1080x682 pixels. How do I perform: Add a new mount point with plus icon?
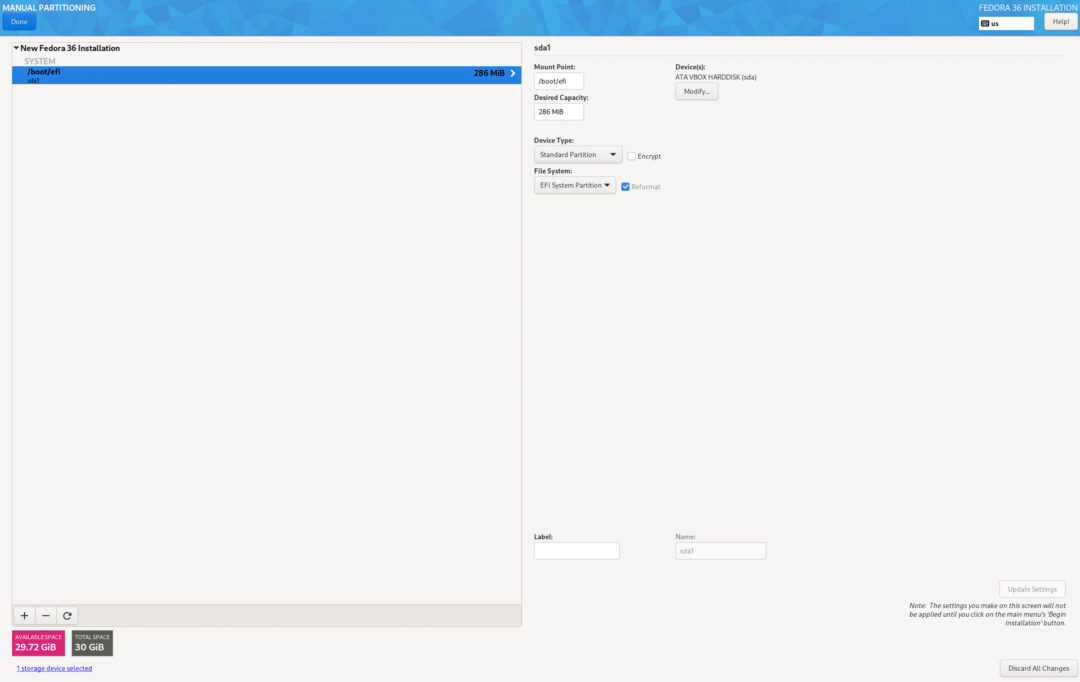pos(24,615)
